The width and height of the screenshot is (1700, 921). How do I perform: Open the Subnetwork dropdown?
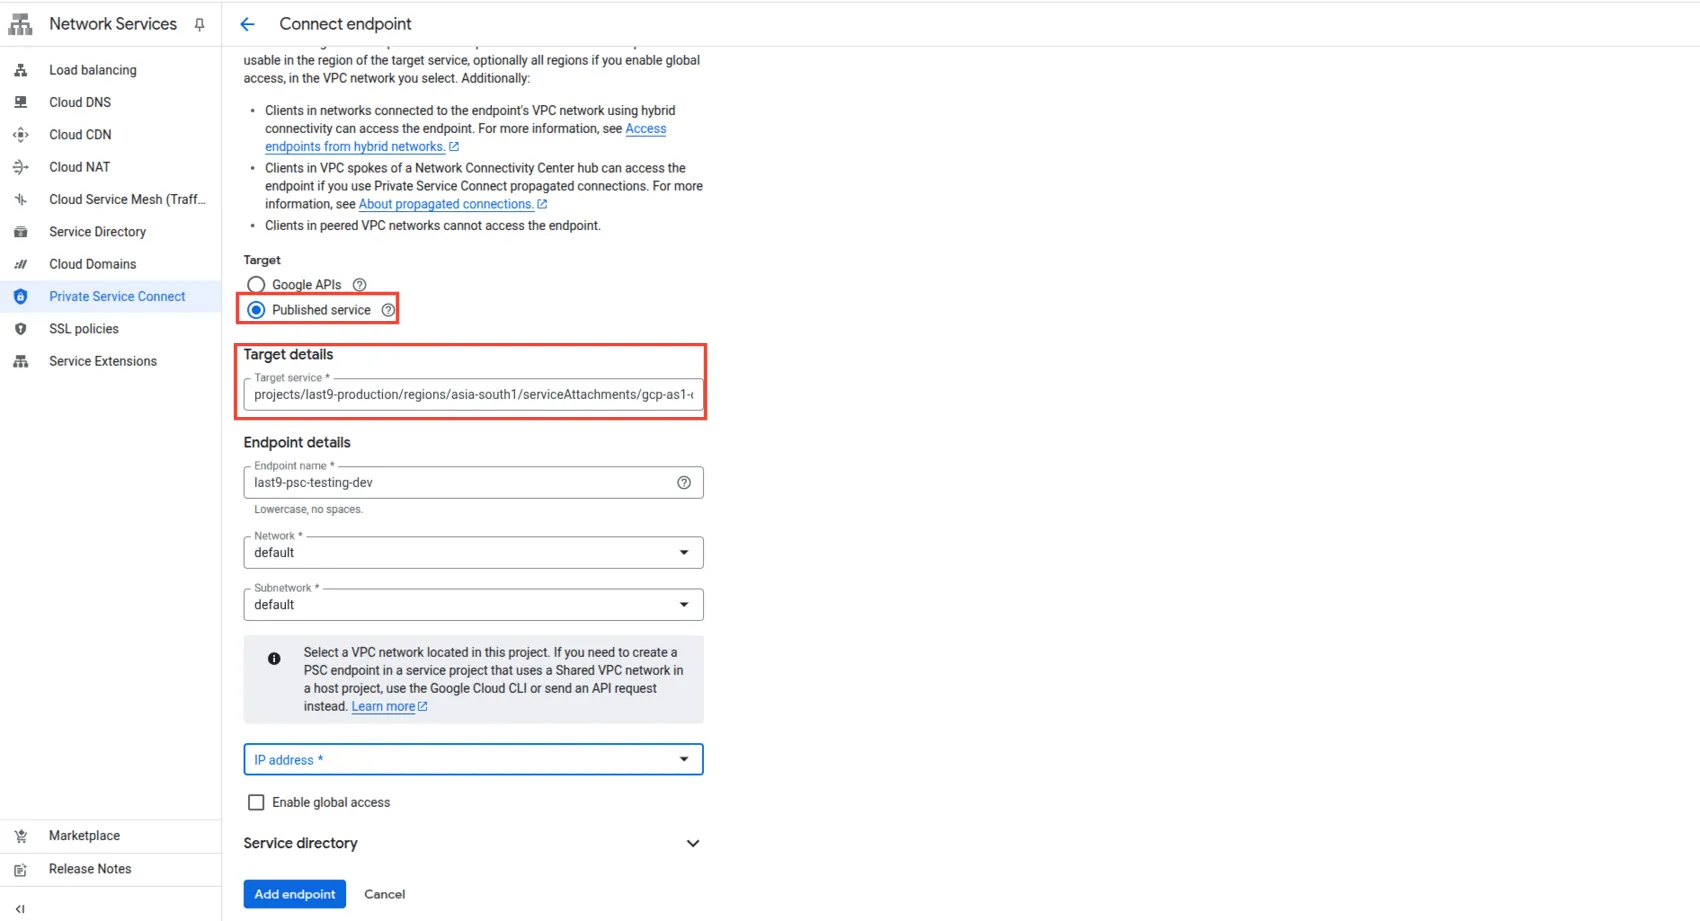click(473, 604)
